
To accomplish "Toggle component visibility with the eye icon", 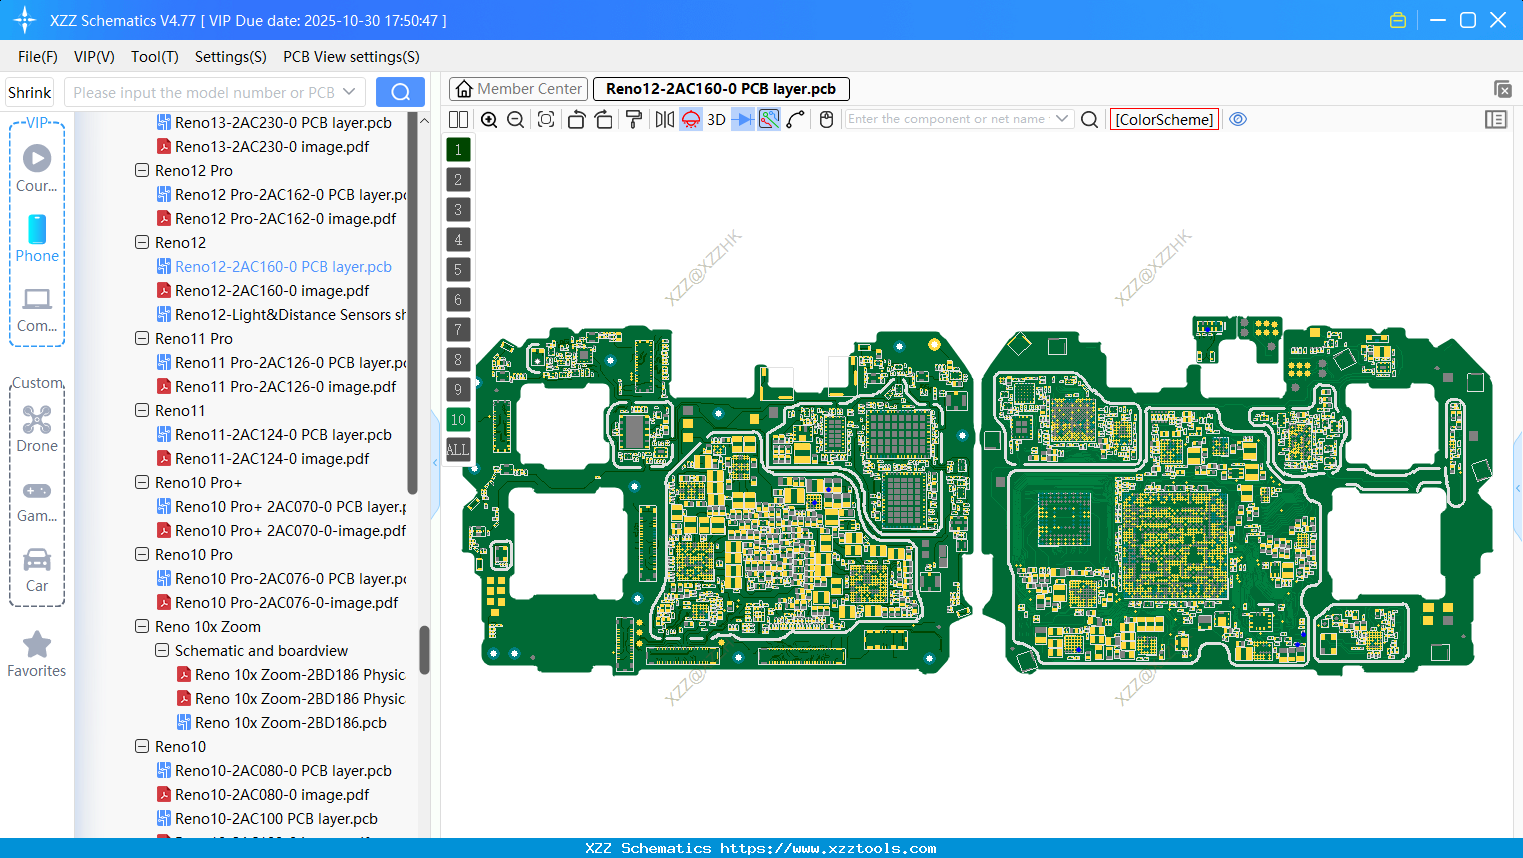I will tap(1238, 119).
